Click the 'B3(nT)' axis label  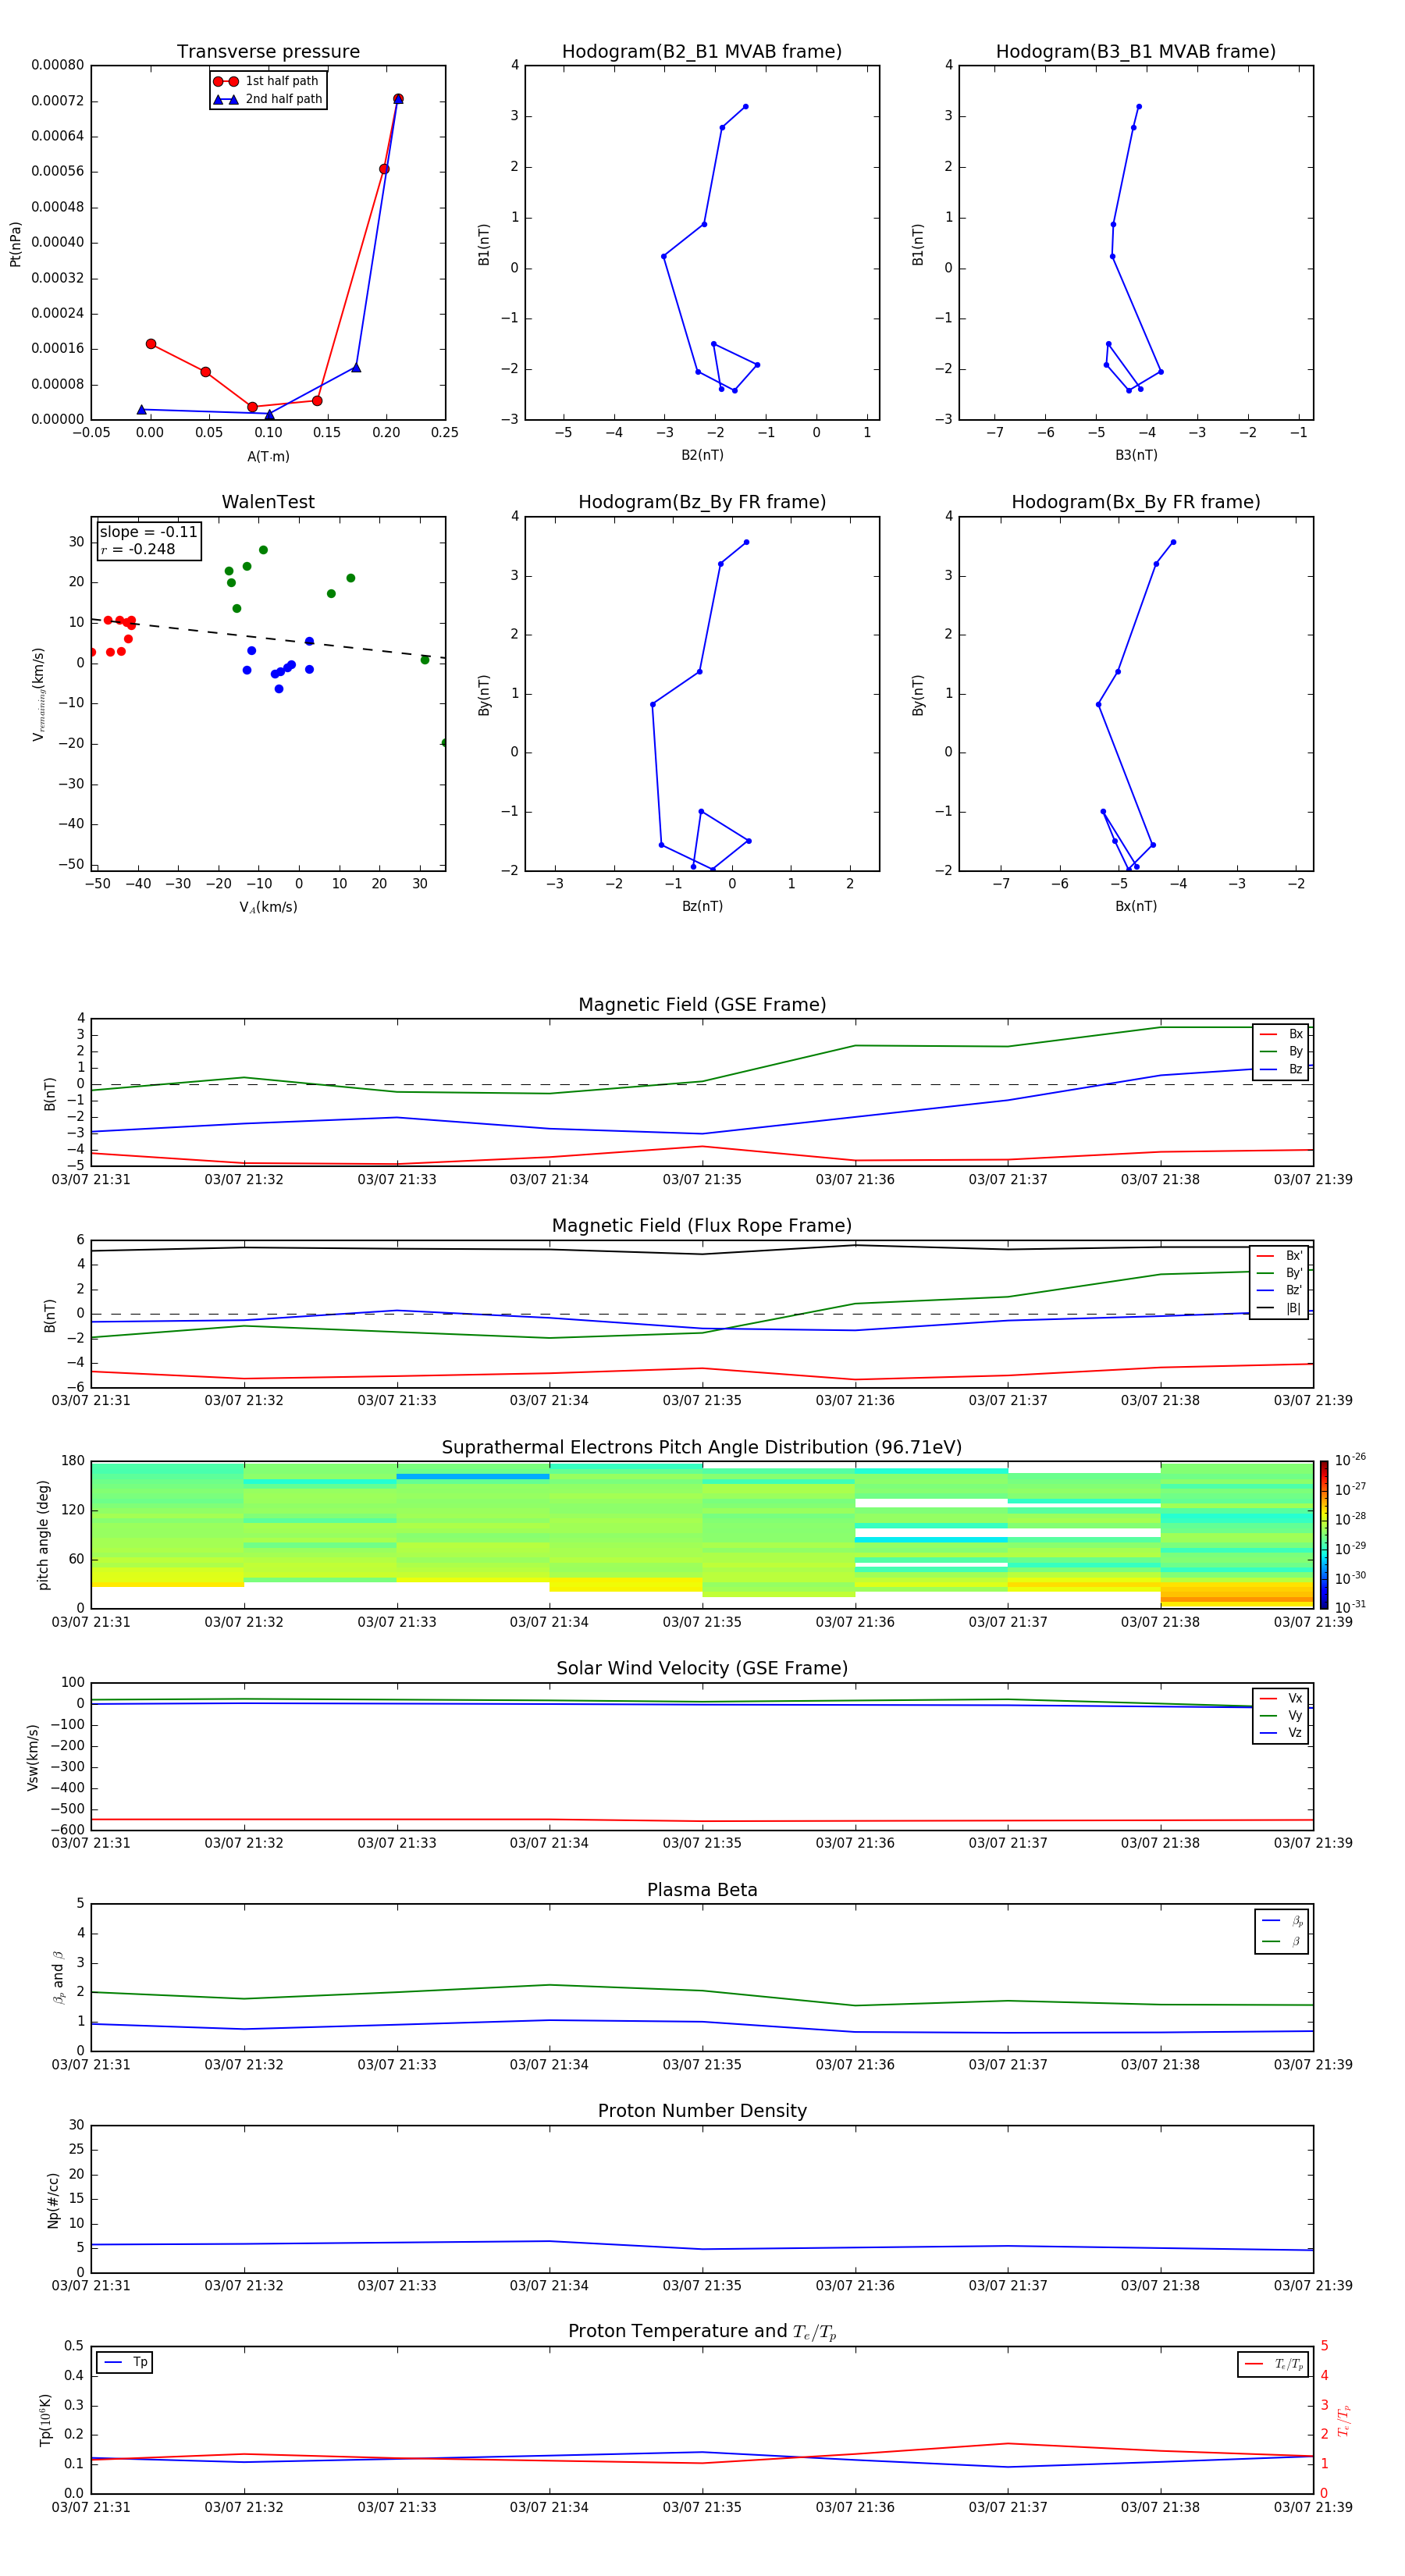[1136, 455]
